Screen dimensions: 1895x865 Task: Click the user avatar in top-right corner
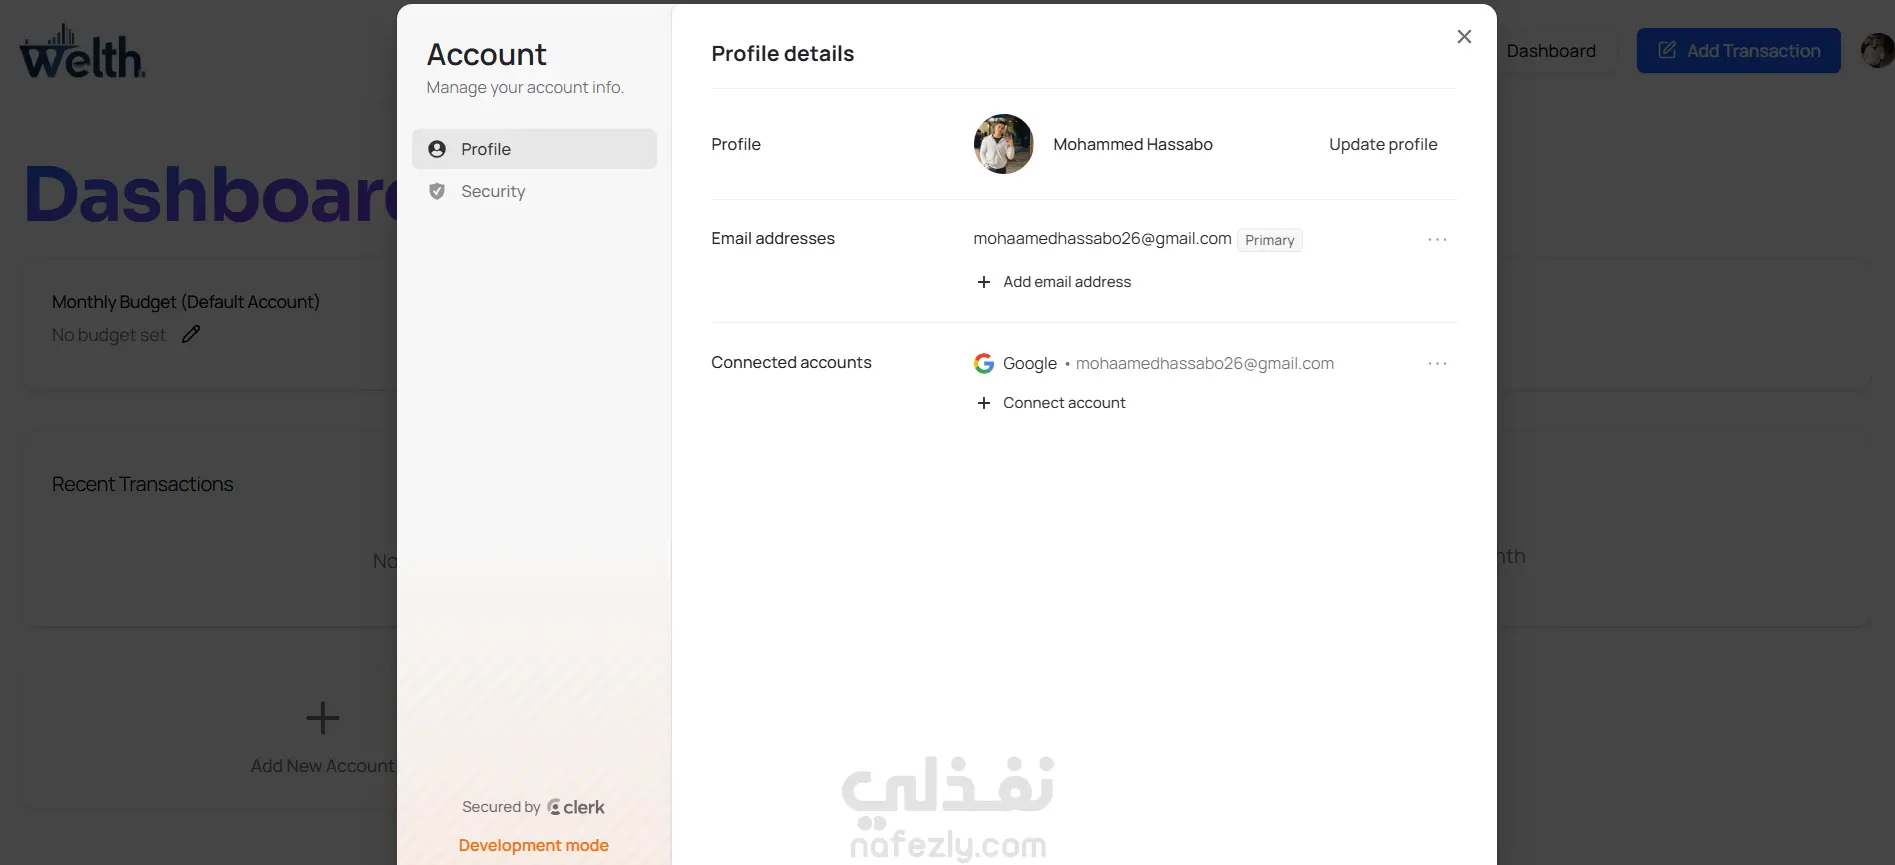pos(1877,51)
